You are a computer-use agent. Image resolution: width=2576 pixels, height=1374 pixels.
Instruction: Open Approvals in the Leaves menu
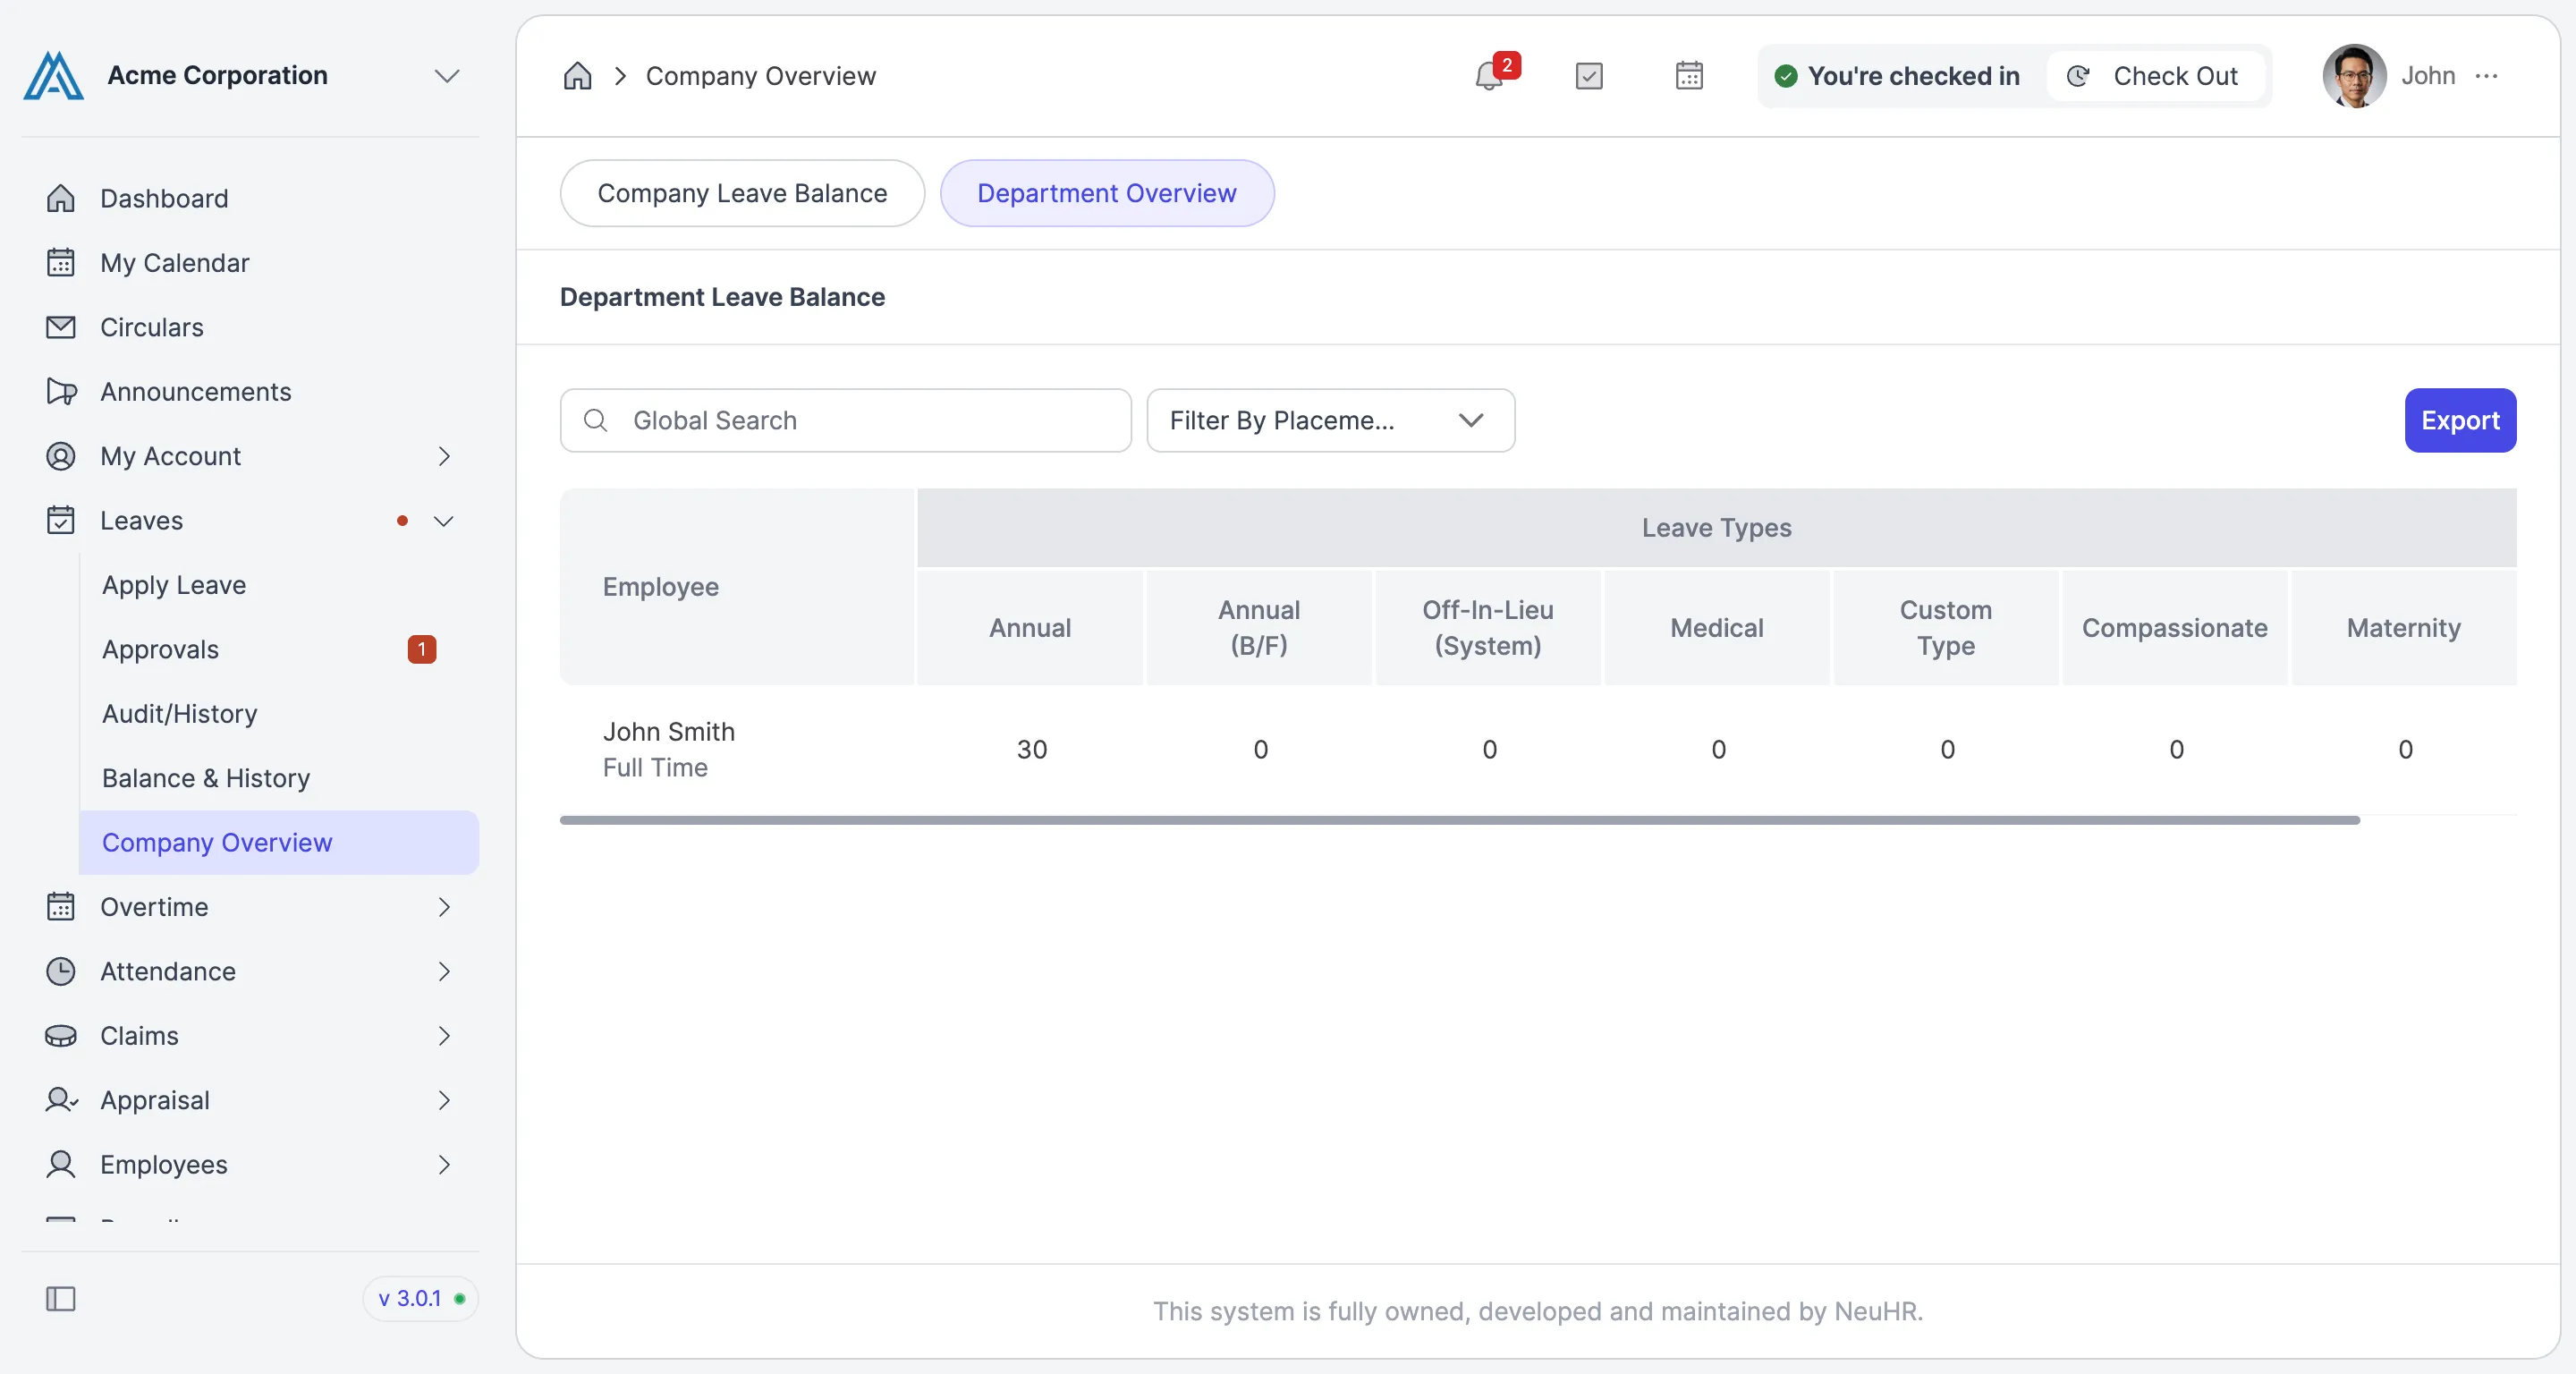[279, 649]
